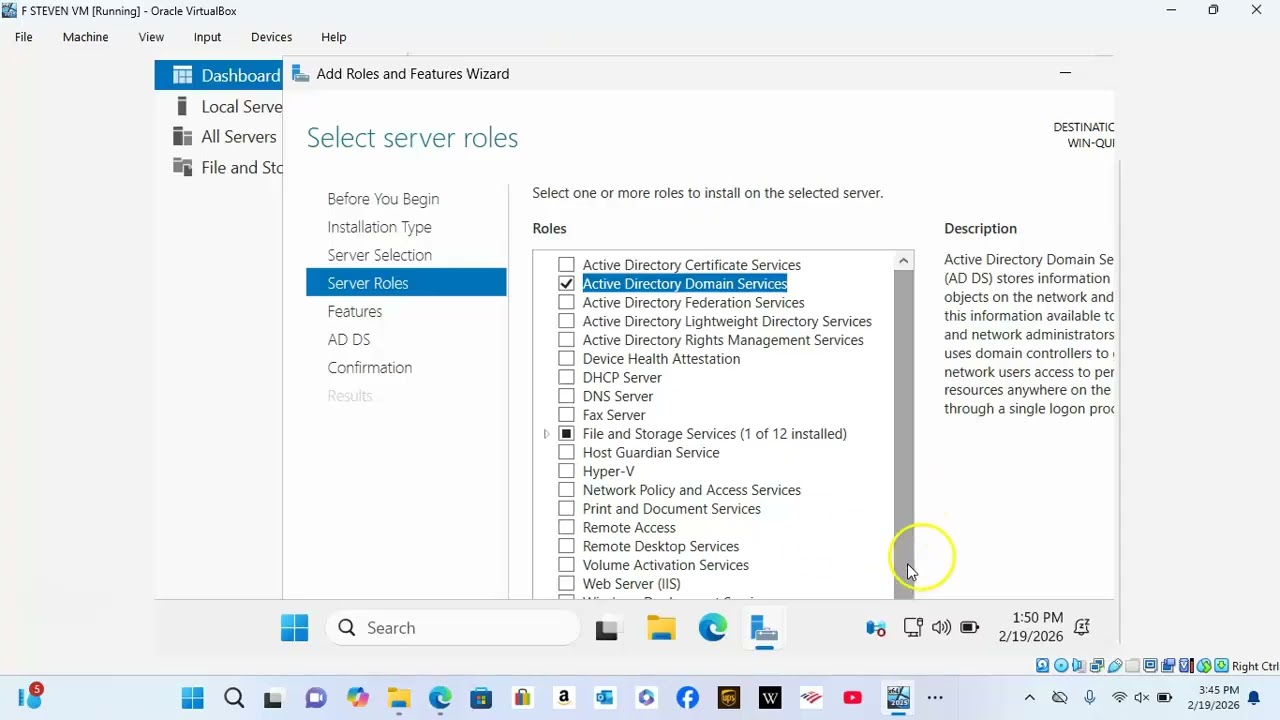1280x720 pixels.
Task: Click the All Servers icon in sidebar
Action: tap(182, 136)
